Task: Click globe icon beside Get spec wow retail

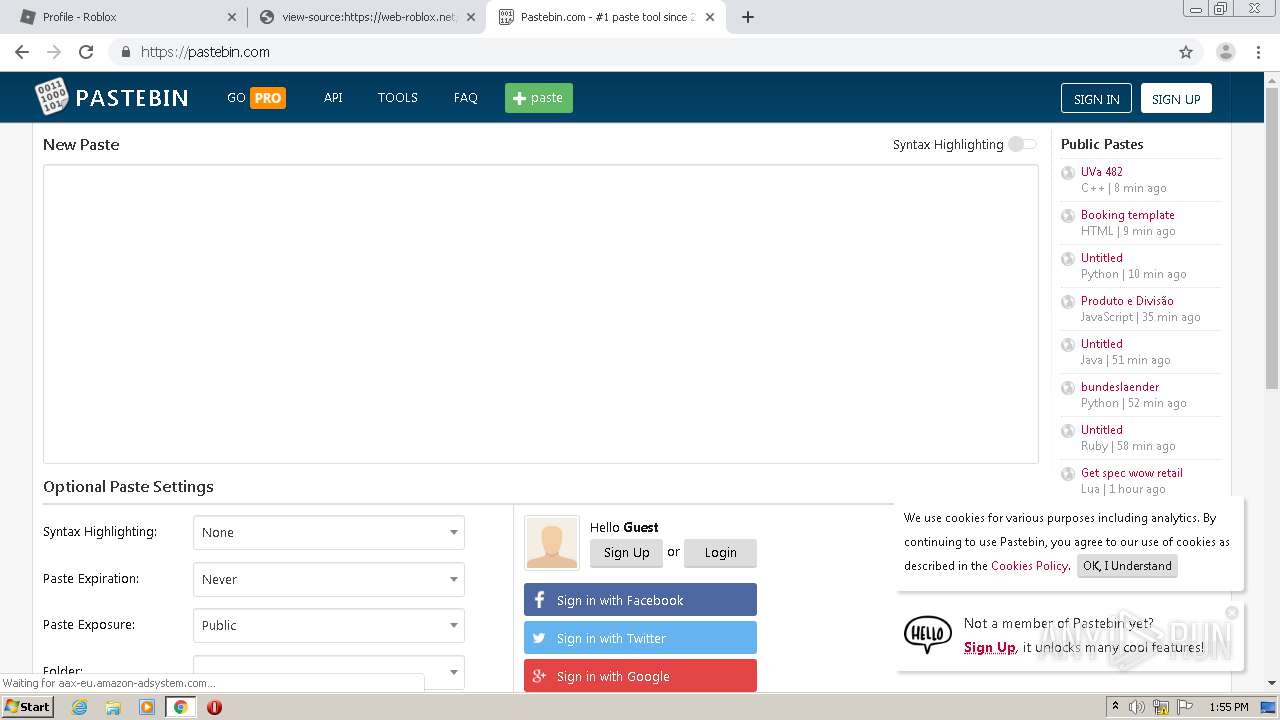Action: pos(1068,474)
